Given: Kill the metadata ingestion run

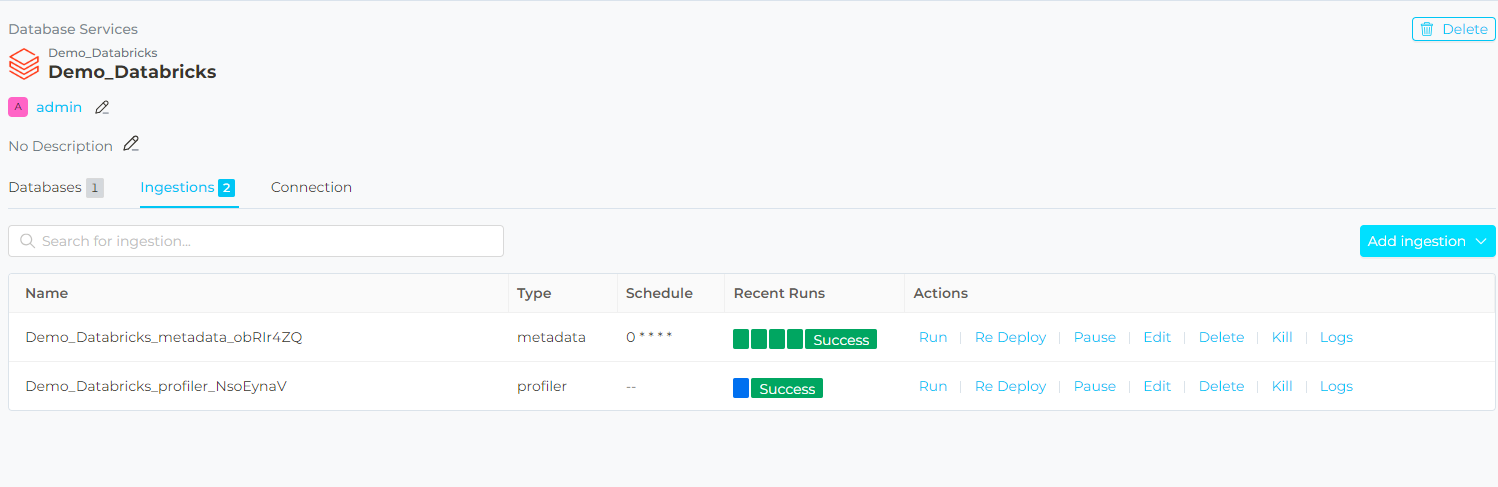Looking at the screenshot, I should pos(1282,338).
